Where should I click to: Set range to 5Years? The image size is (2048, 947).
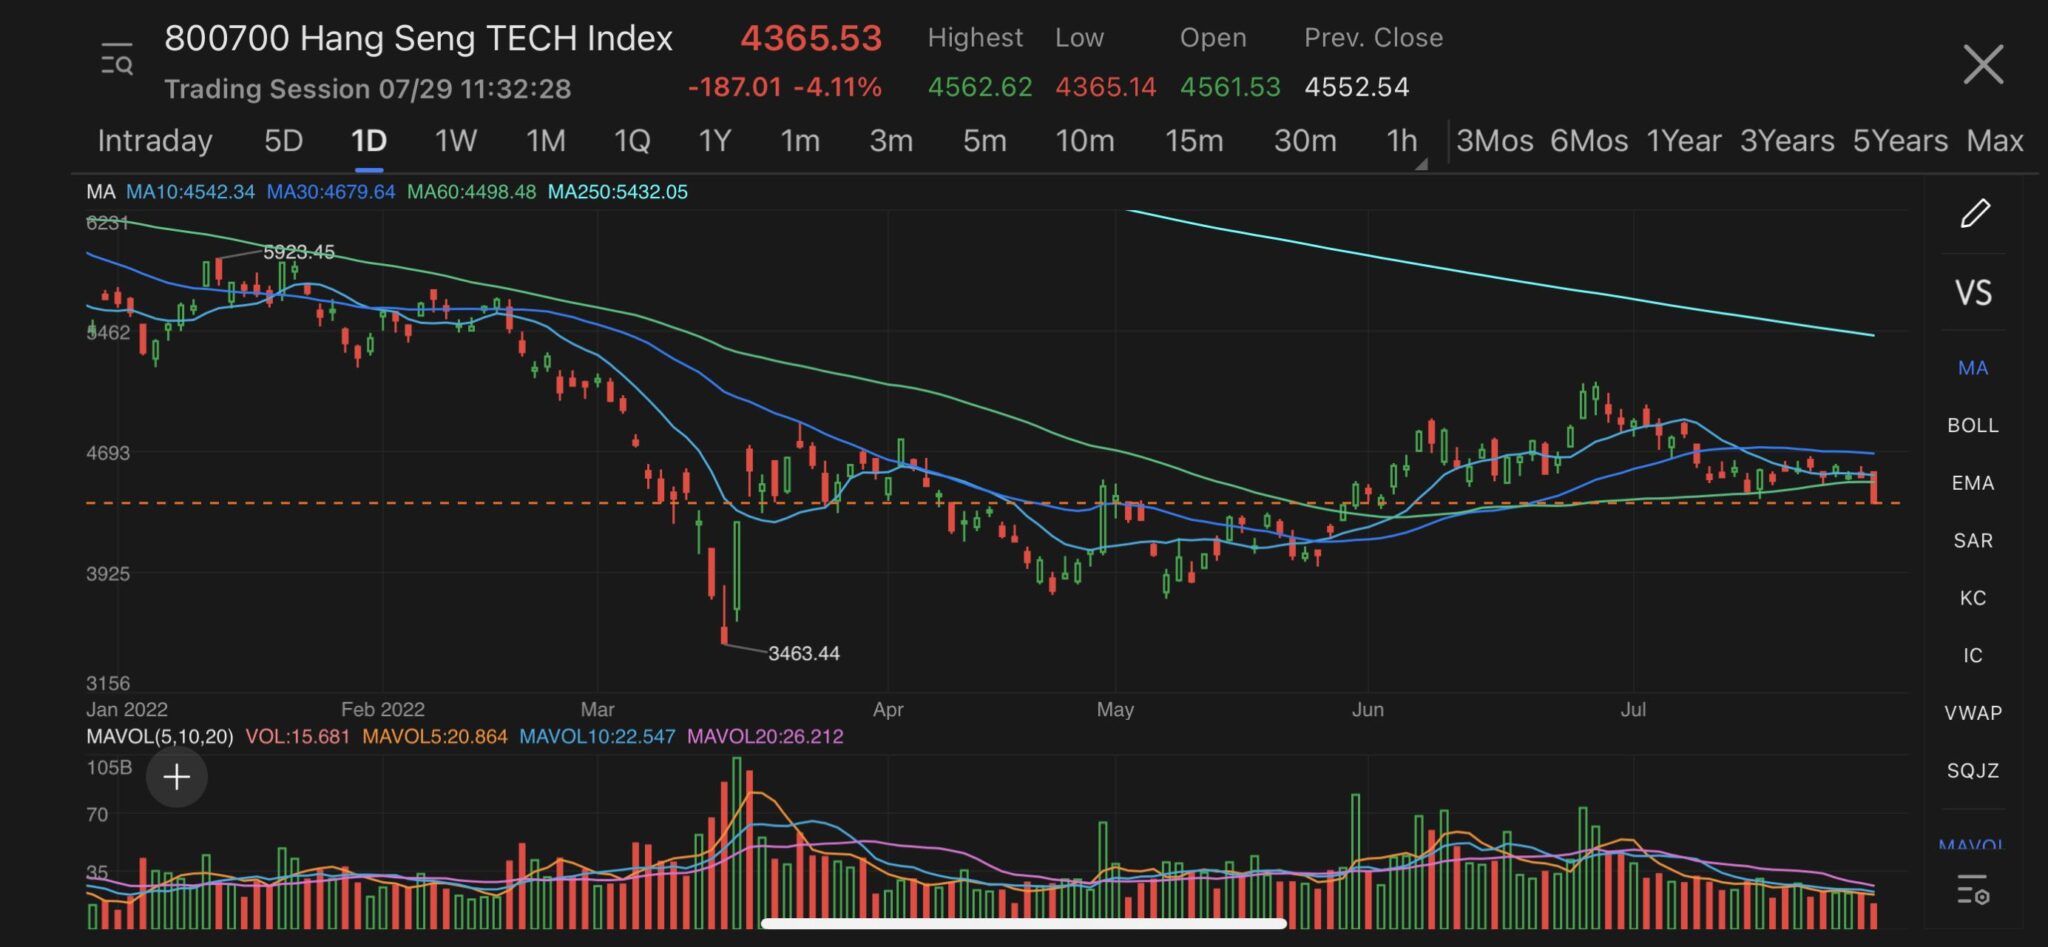(1900, 141)
